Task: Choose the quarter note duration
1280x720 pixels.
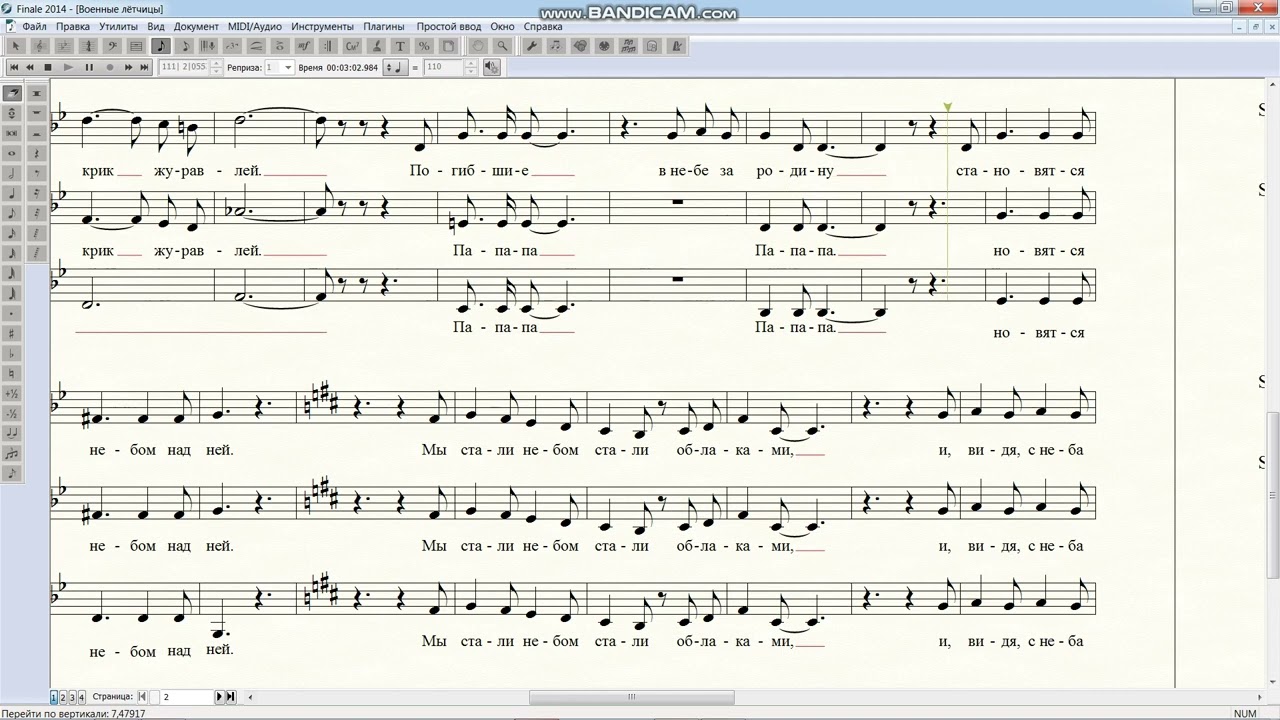Action: point(12,194)
